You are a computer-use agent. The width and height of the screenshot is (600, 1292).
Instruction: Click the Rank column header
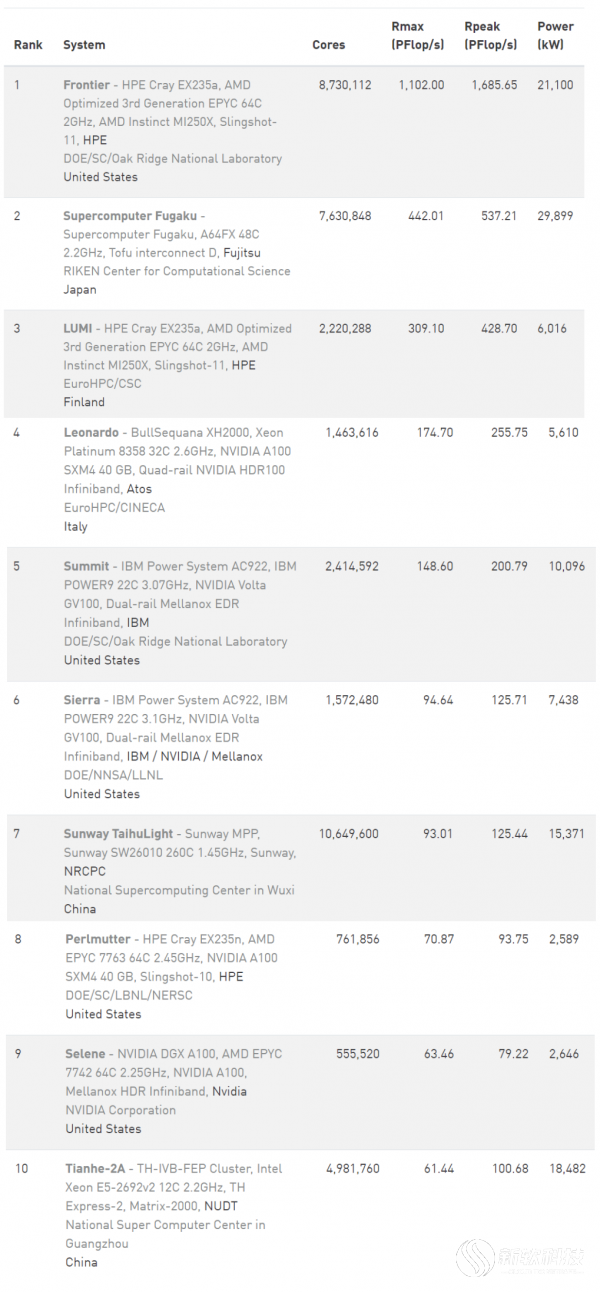point(26,45)
